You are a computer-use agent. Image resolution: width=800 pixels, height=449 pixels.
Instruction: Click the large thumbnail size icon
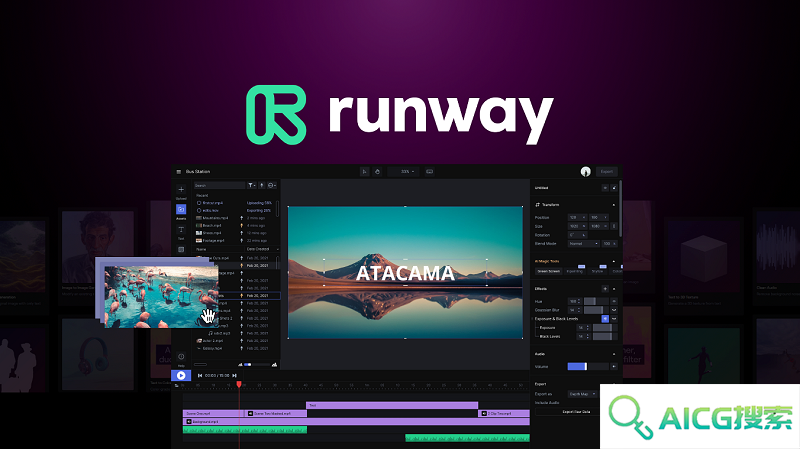pyautogui.click(x=274, y=364)
